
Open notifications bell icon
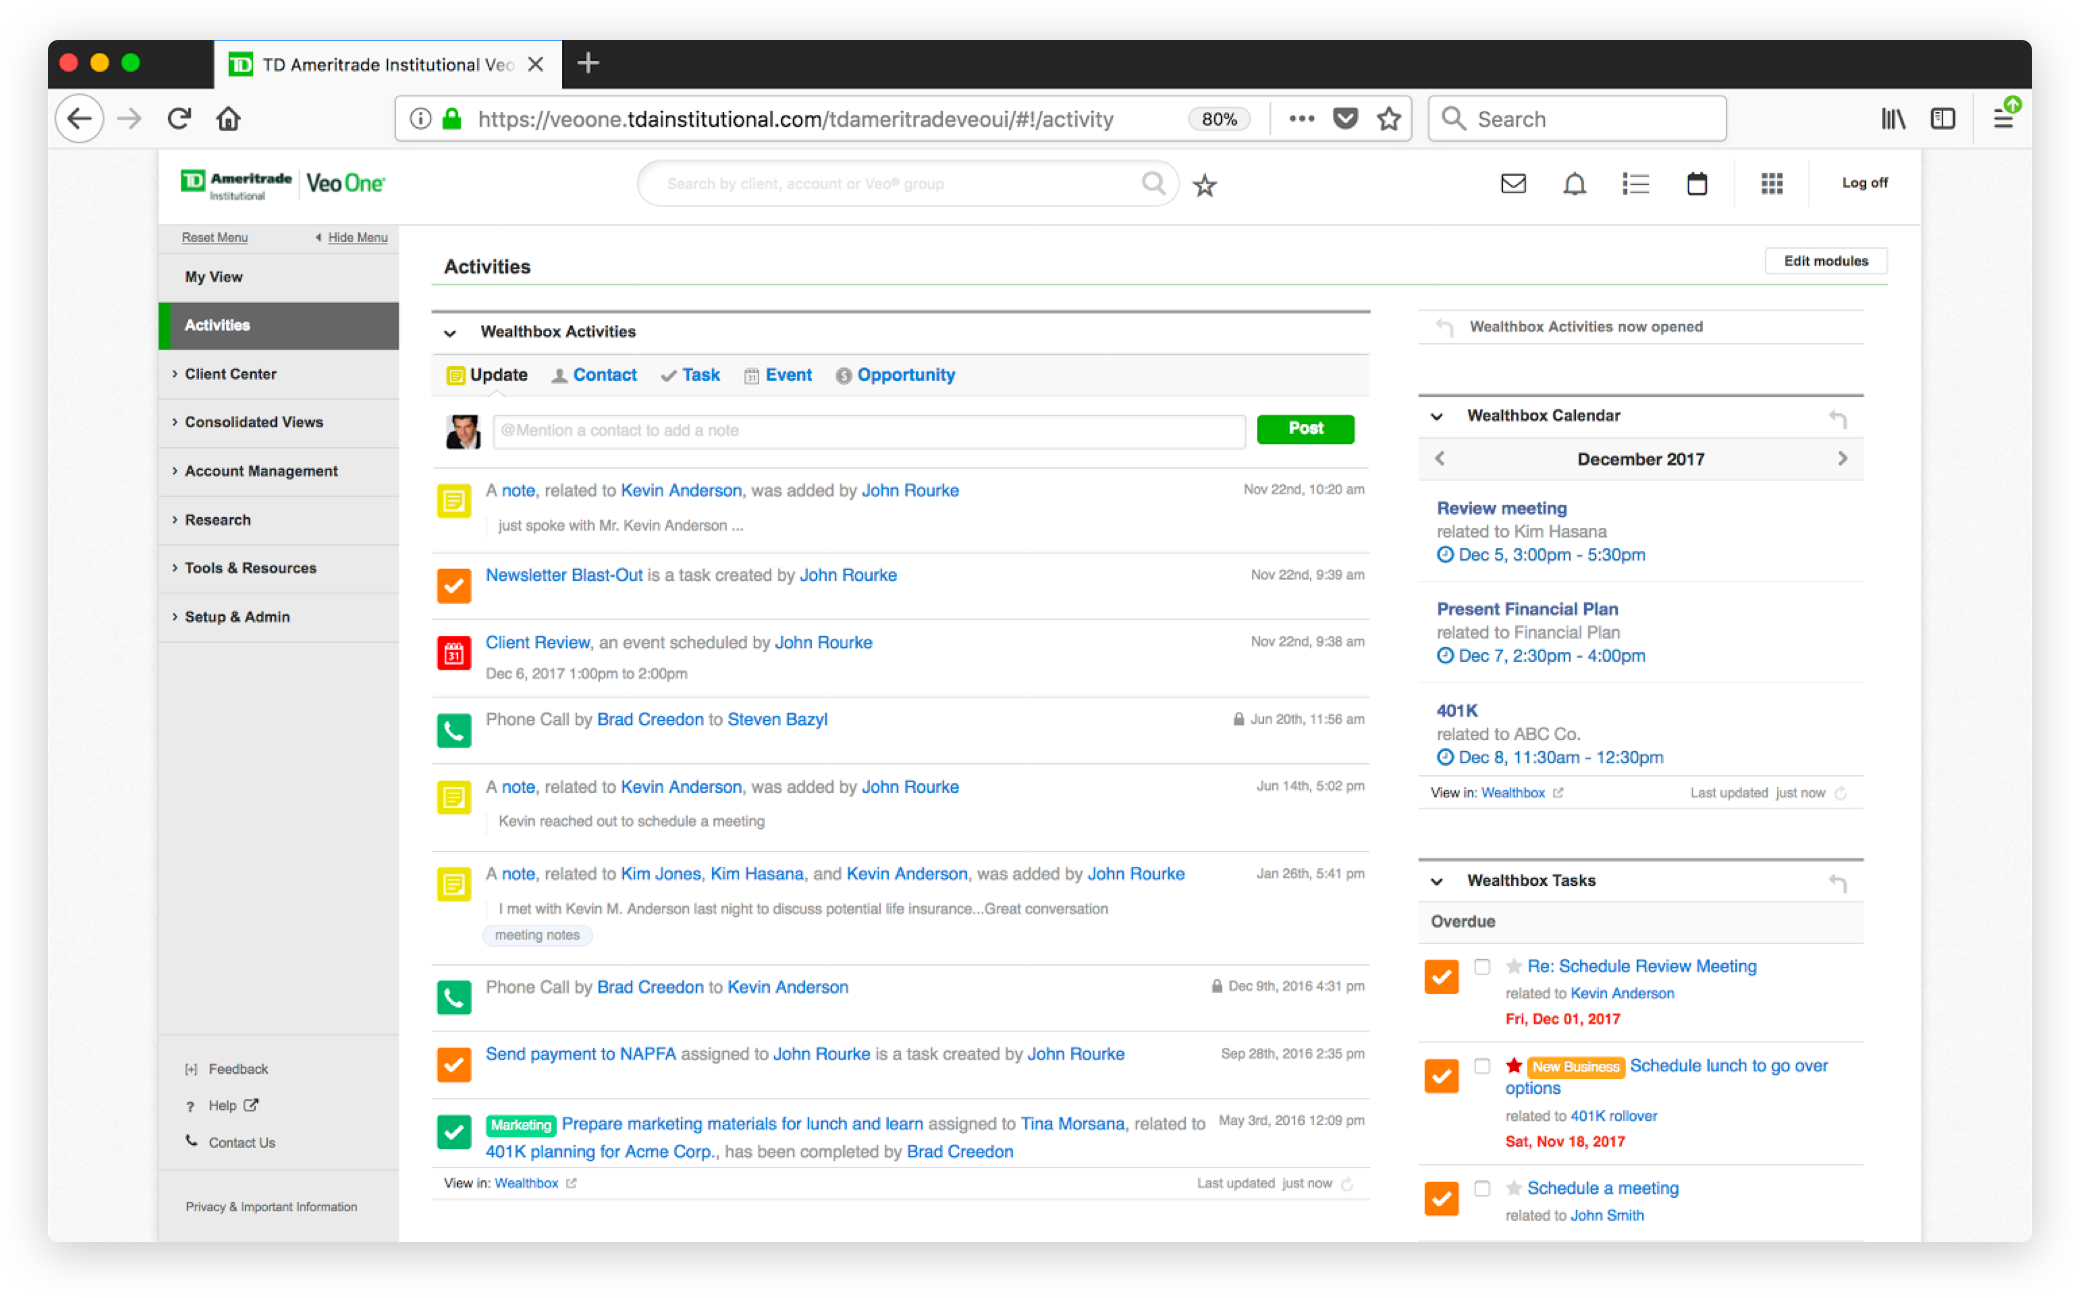(1574, 183)
